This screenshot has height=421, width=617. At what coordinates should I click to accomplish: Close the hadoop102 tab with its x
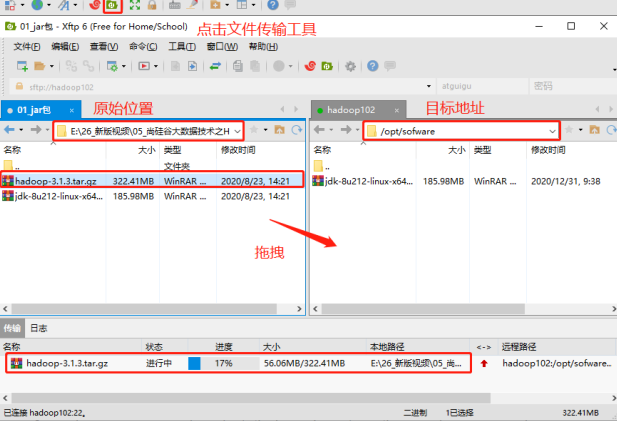tap(397, 111)
